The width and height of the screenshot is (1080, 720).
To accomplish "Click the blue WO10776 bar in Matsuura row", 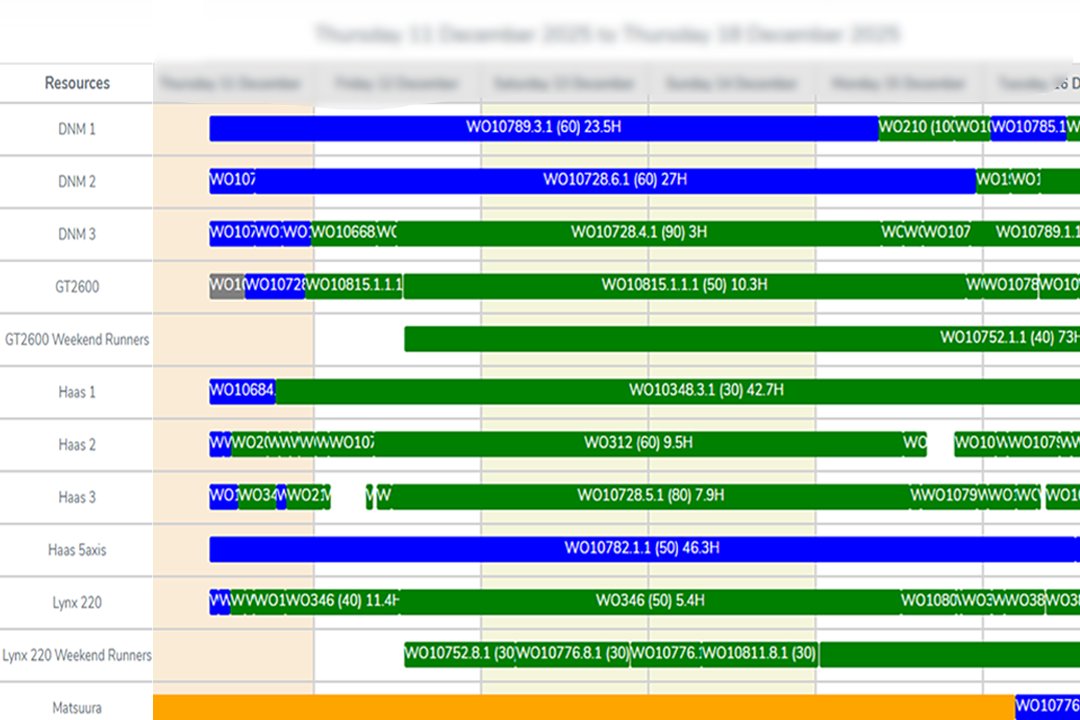I will pyautogui.click(x=1047, y=707).
